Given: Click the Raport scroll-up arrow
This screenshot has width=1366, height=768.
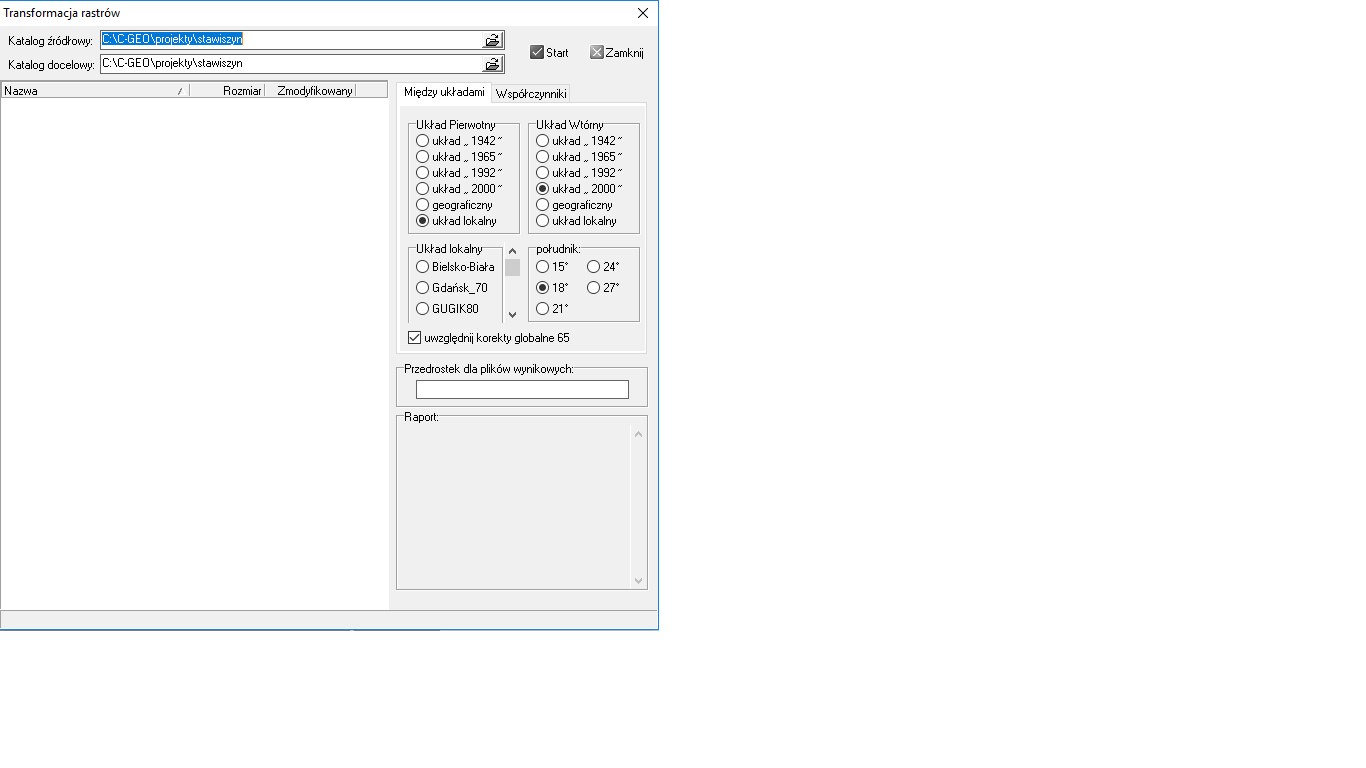Looking at the screenshot, I should click(x=639, y=434).
